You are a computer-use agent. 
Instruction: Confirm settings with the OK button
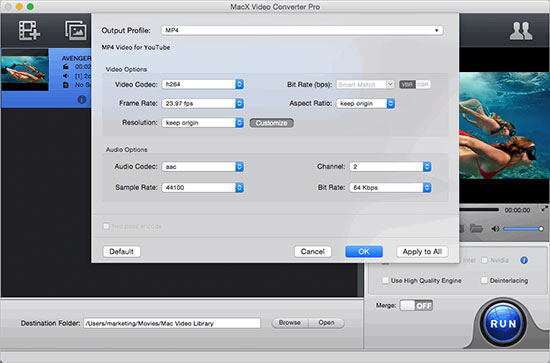pyautogui.click(x=364, y=251)
